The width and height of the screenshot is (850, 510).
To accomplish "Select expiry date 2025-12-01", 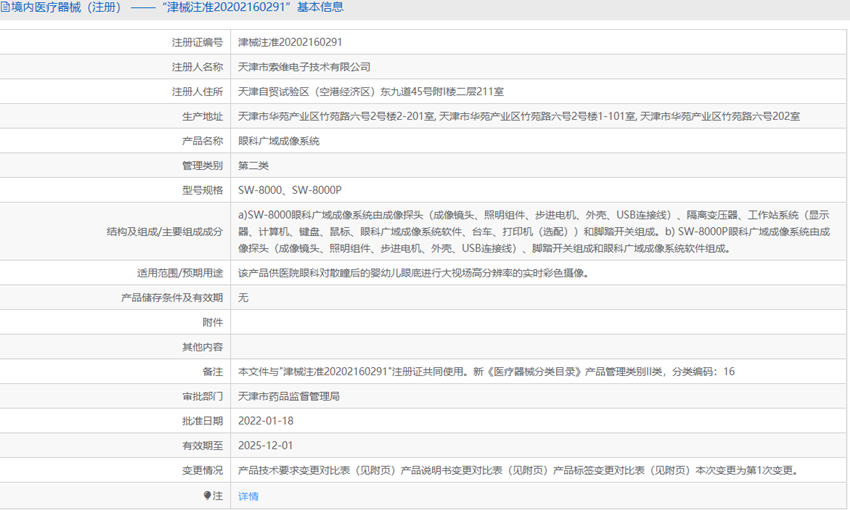I will pyautogui.click(x=266, y=446).
